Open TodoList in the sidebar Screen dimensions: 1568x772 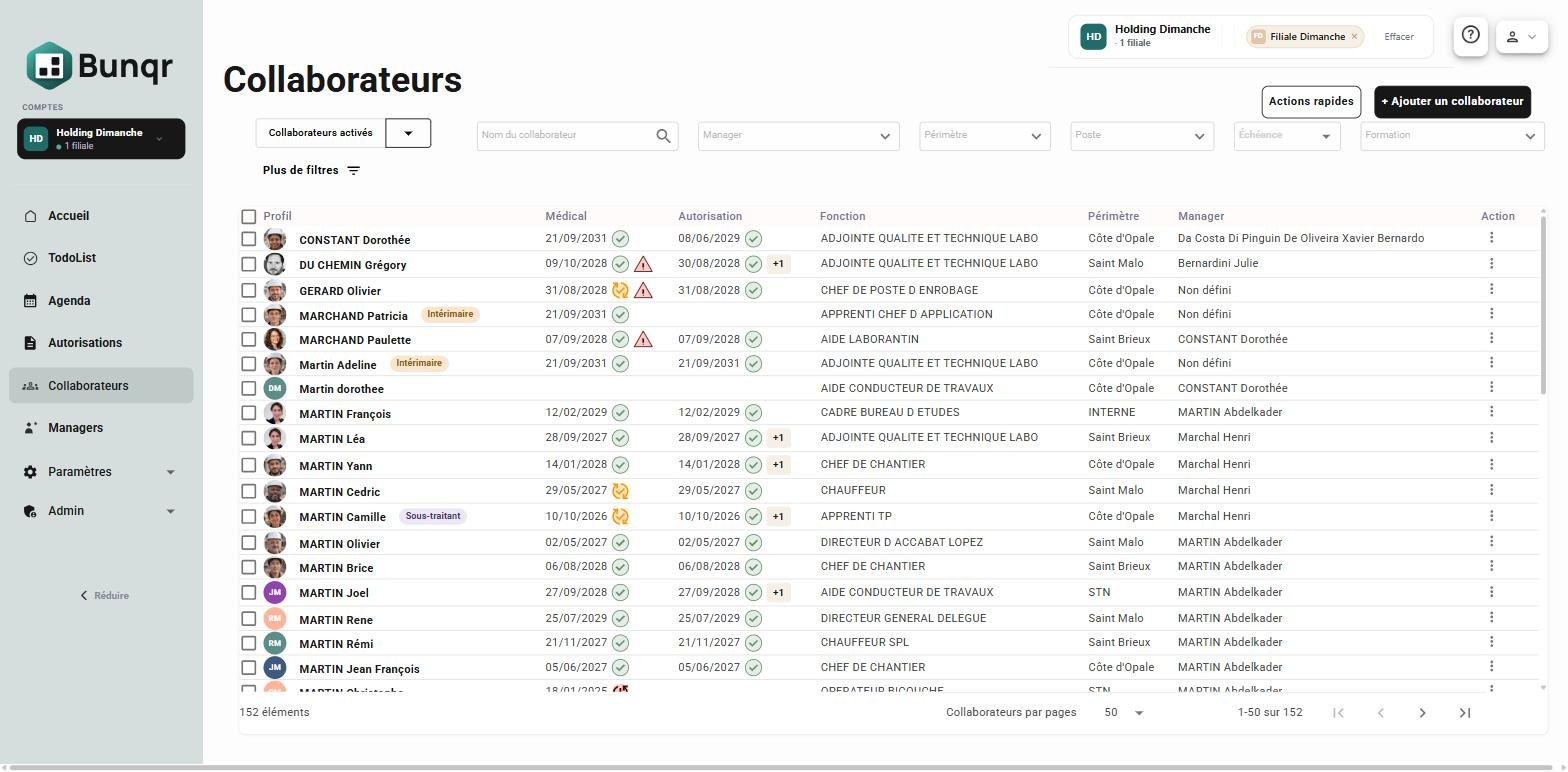click(x=100, y=258)
